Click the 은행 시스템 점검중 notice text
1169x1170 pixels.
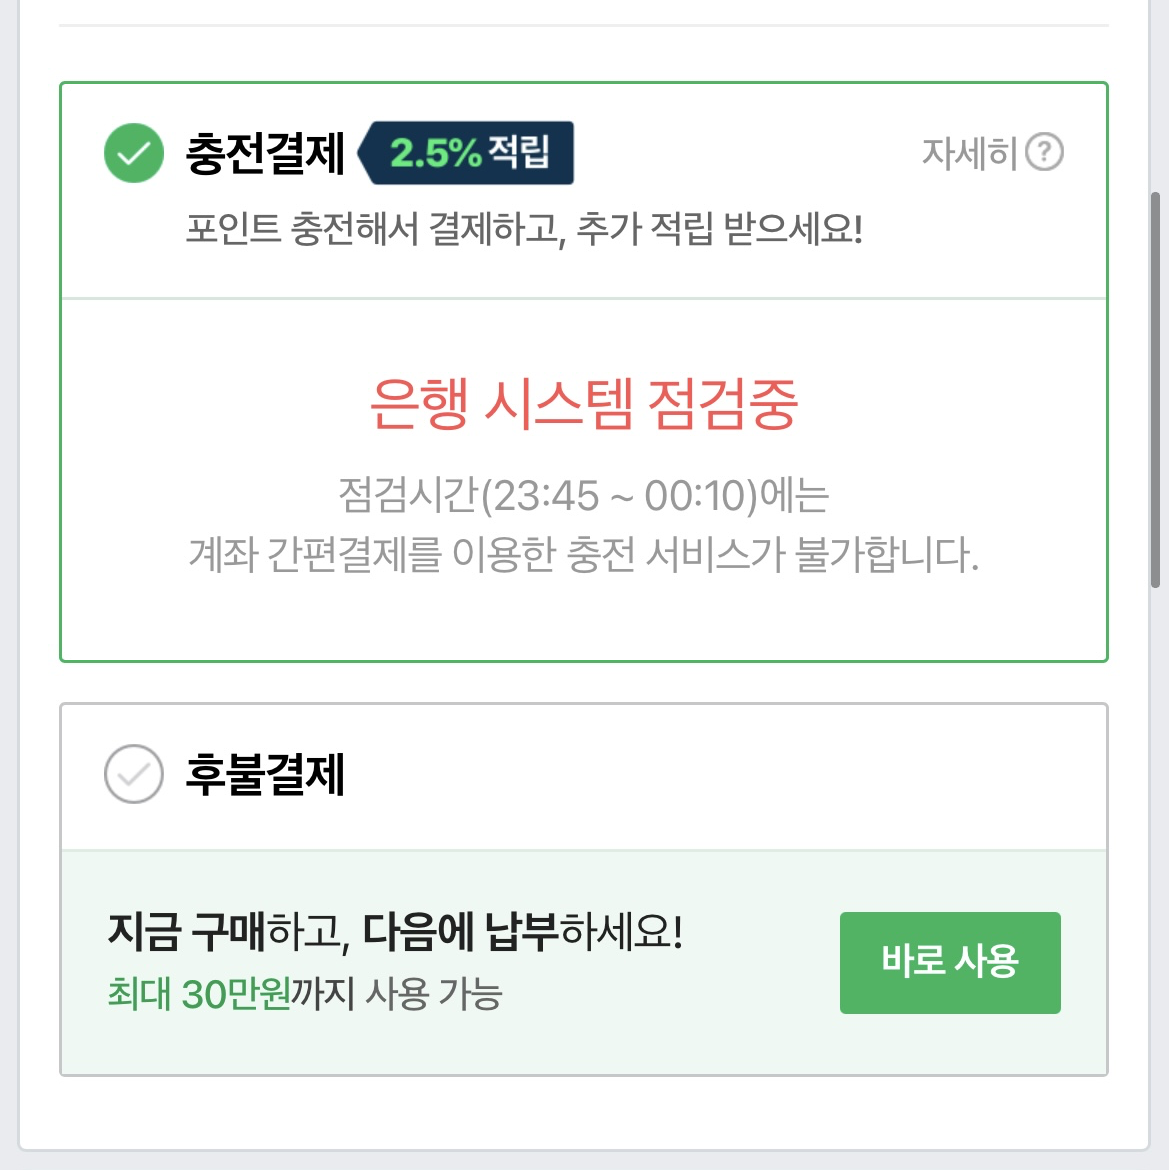(x=584, y=404)
